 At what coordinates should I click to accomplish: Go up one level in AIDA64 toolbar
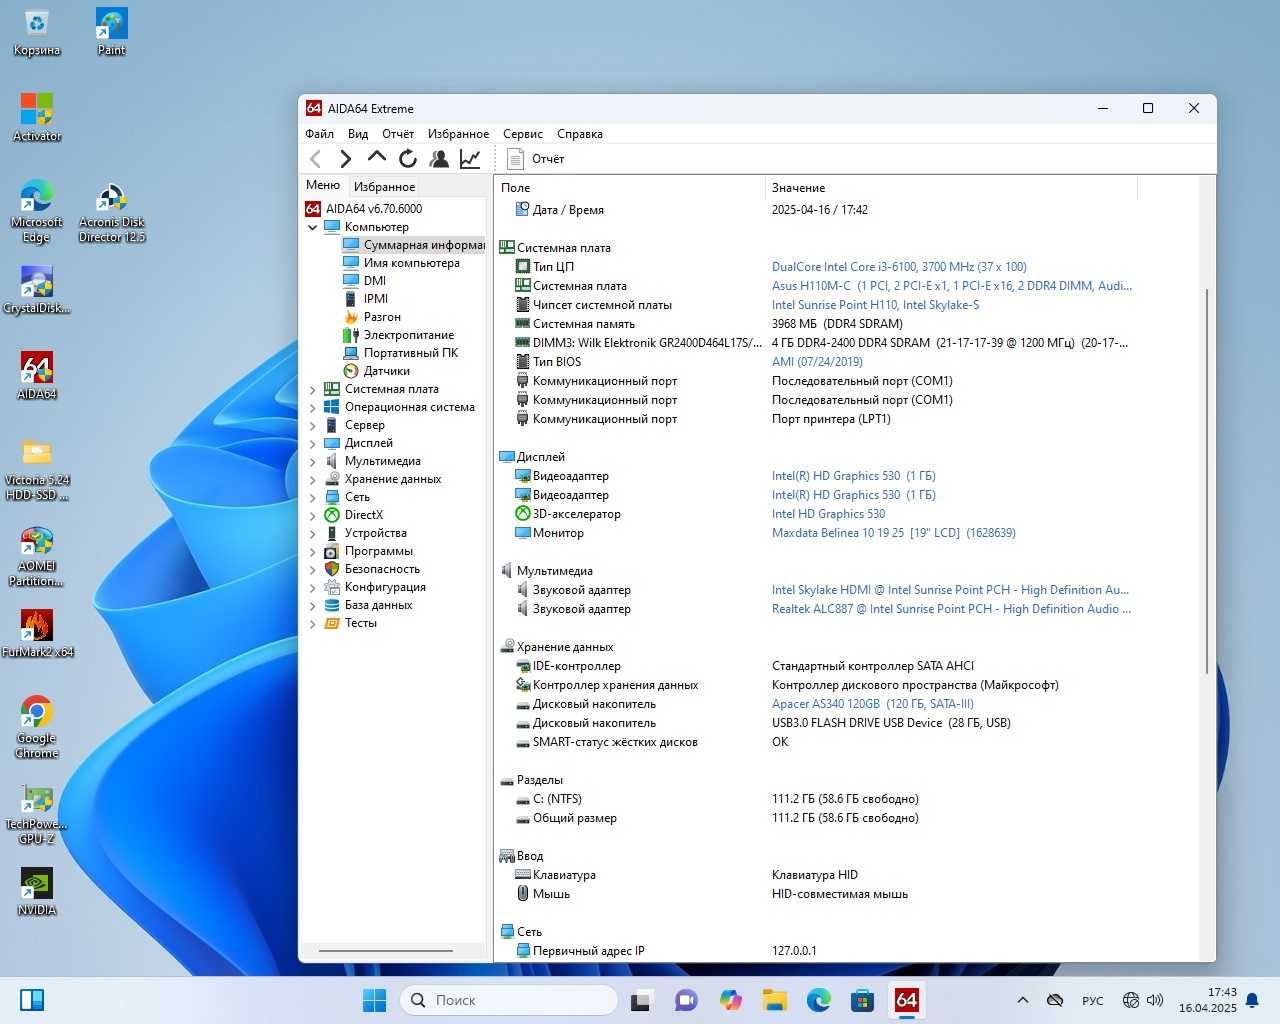(377, 157)
